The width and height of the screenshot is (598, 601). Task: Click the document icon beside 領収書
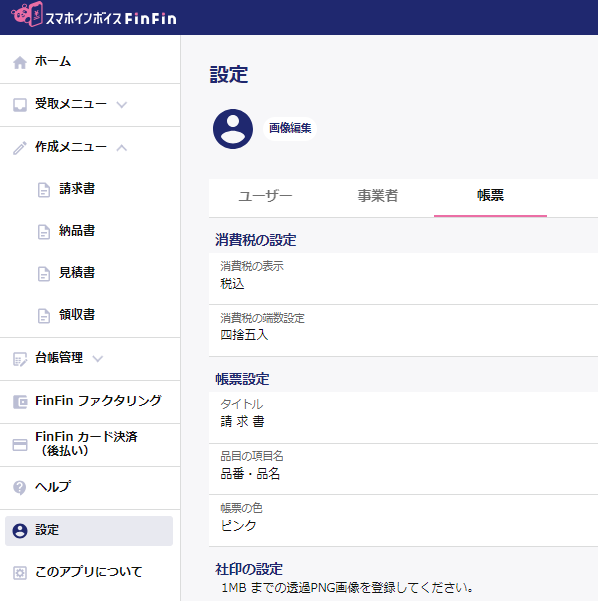[44, 316]
